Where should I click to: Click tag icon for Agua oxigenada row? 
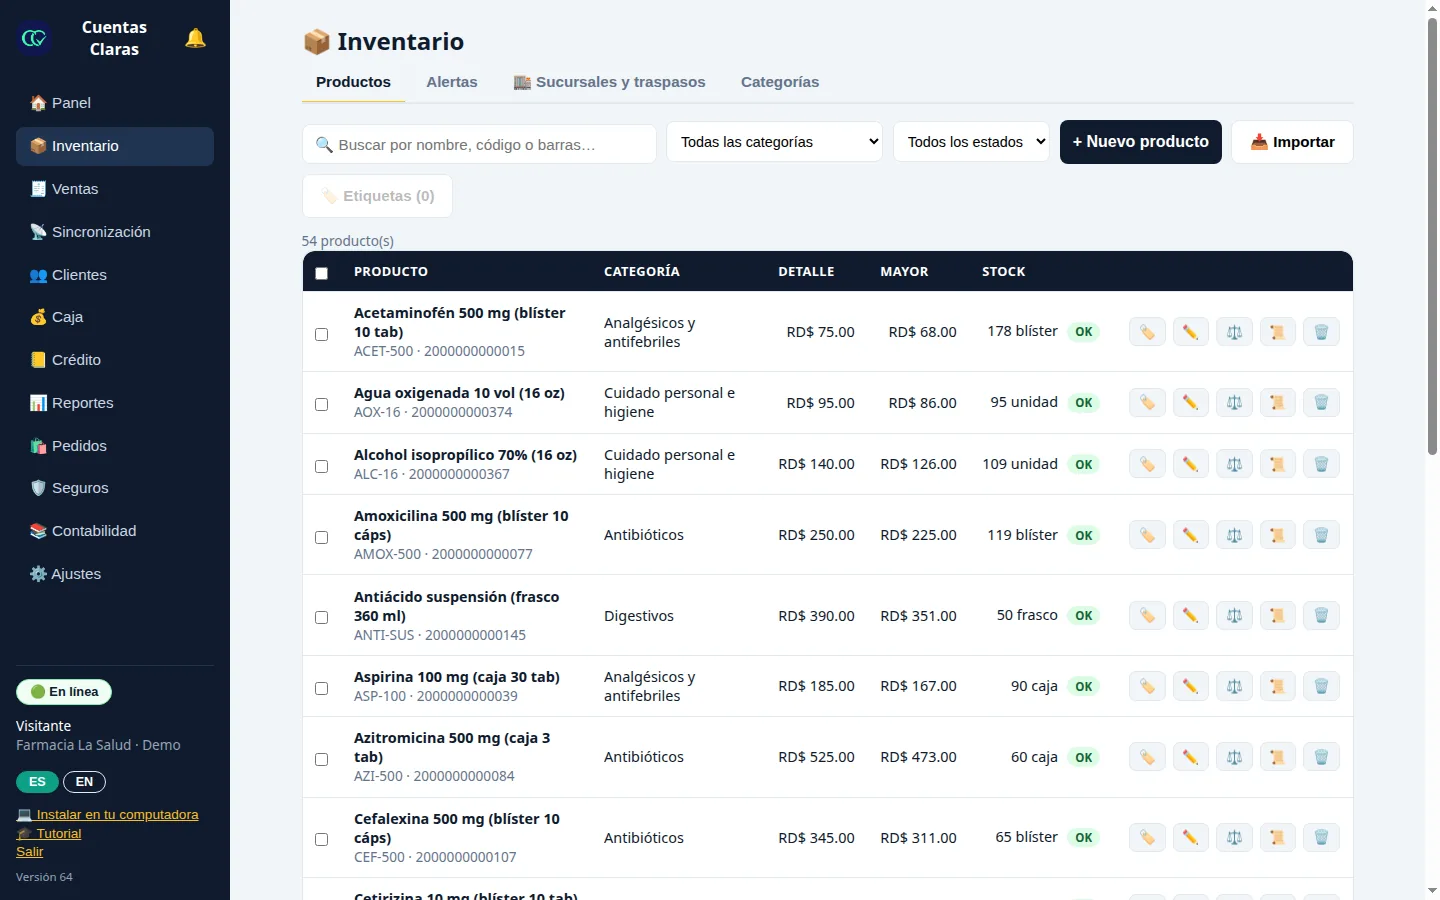pyautogui.click(x=1147, y=403)
